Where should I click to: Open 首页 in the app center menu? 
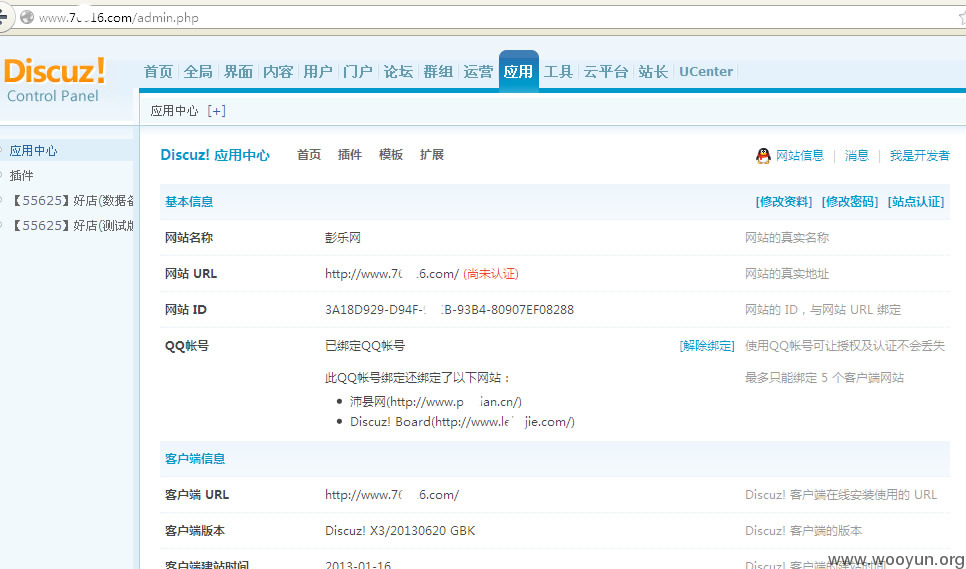tap(309, 155)
